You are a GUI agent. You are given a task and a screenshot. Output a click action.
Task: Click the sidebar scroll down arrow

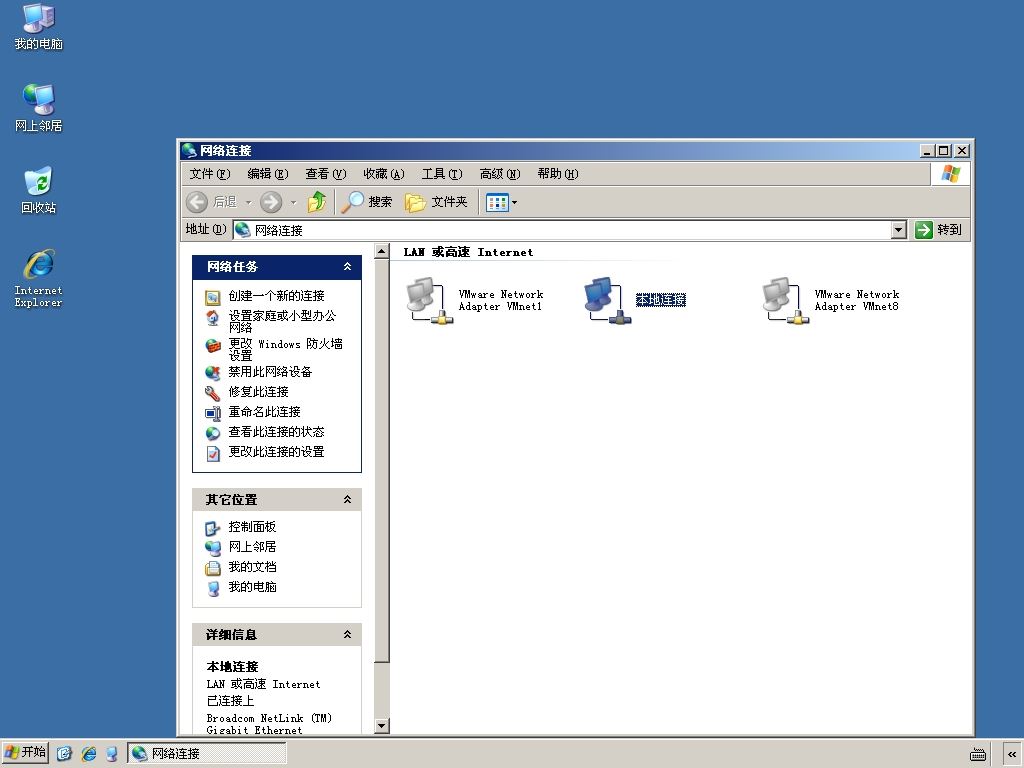[x=382, y=726]
